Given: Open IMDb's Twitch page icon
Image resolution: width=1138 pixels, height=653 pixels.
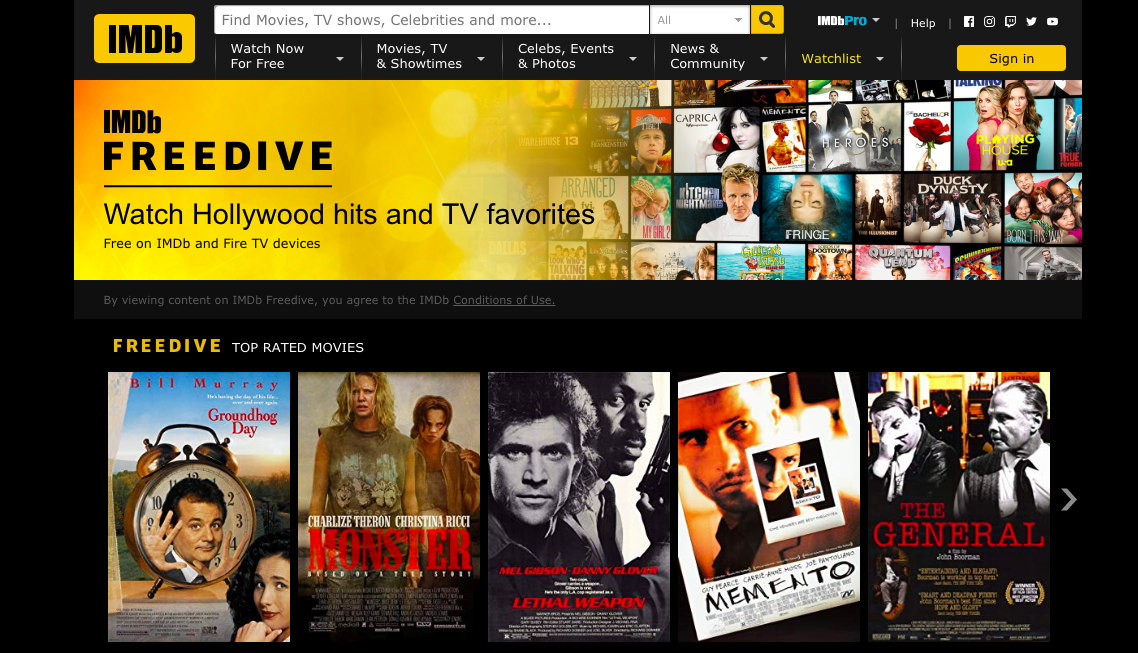Looking at the screenshot, I should (x=1010, y=22).
